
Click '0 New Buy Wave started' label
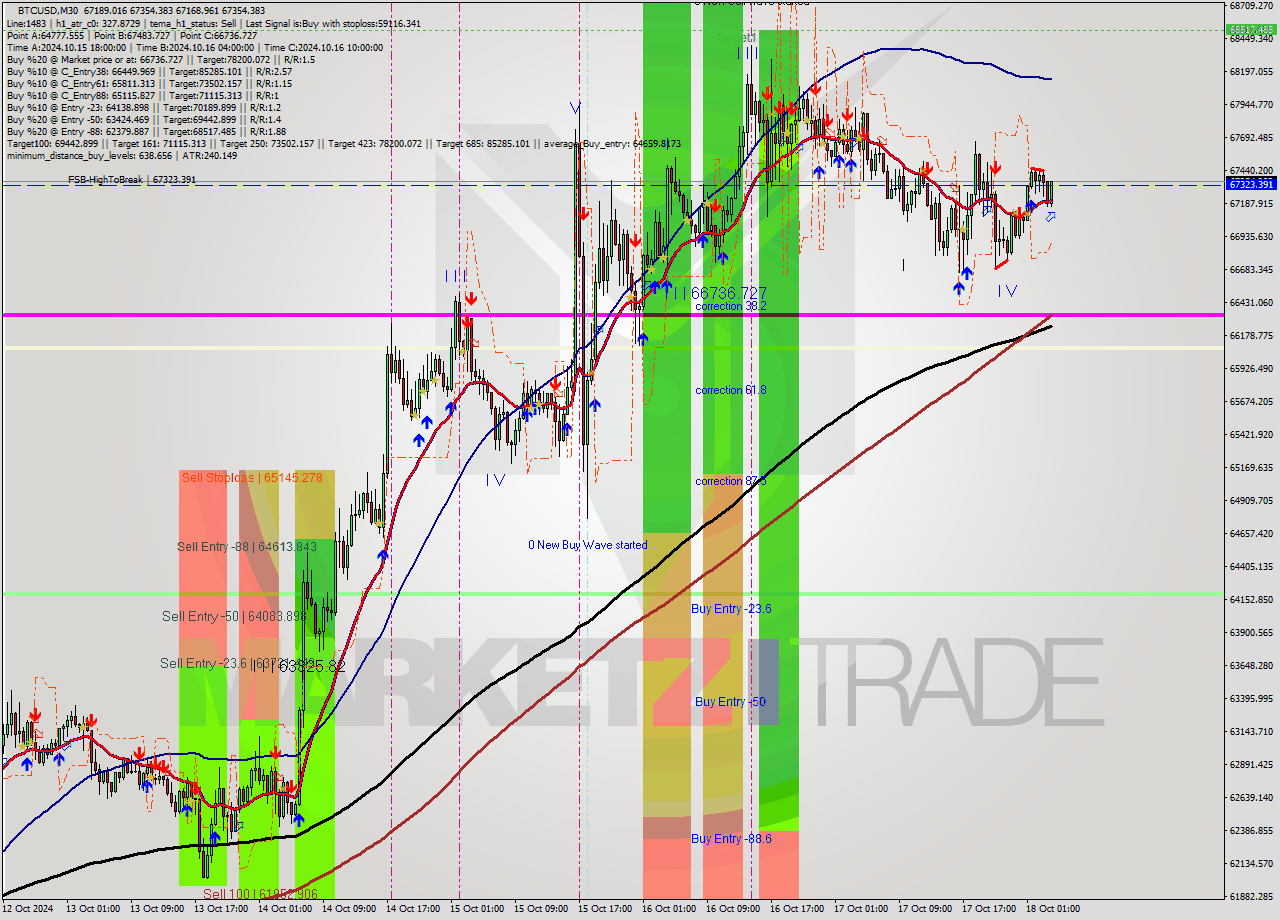point(587,545)
